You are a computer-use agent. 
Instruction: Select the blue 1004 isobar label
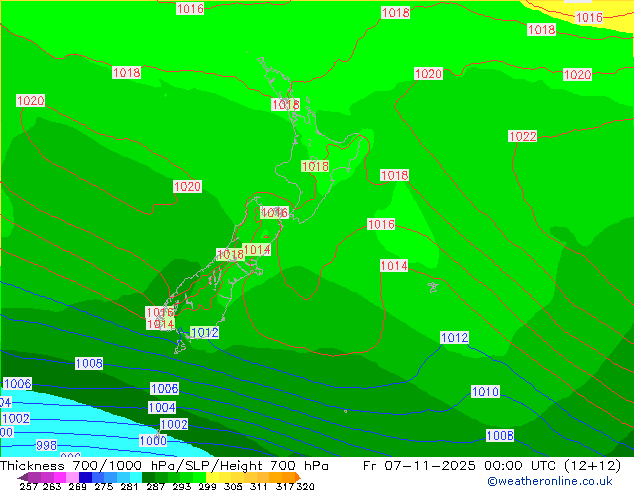click(162, 407)
